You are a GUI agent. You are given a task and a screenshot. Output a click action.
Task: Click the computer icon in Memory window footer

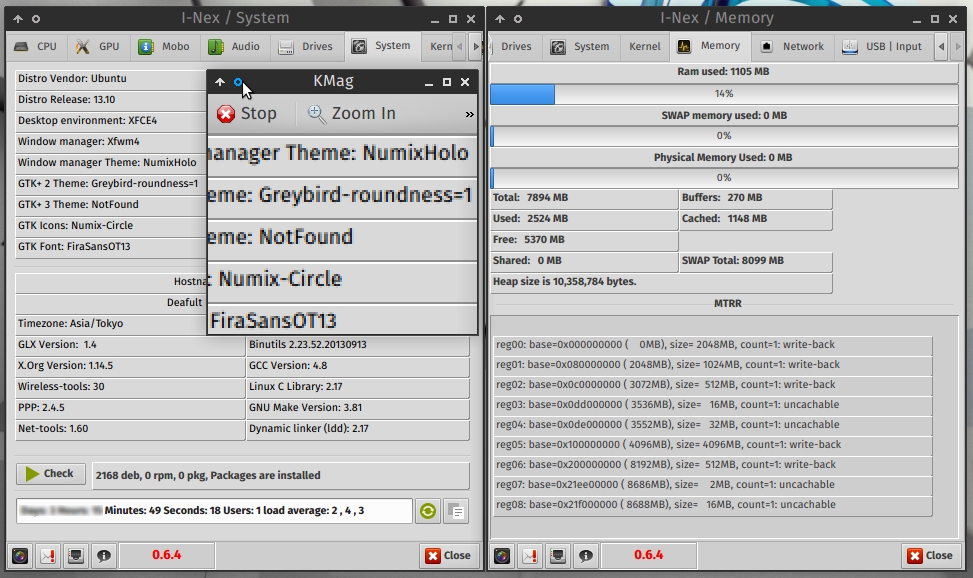558,555
